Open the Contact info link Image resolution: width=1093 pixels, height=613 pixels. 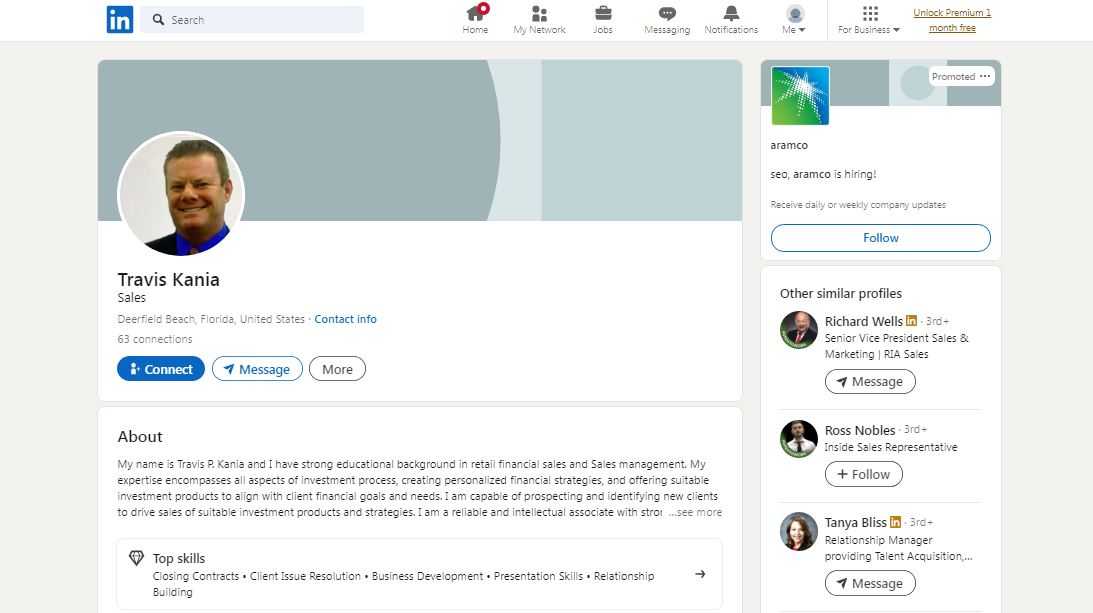345,319
